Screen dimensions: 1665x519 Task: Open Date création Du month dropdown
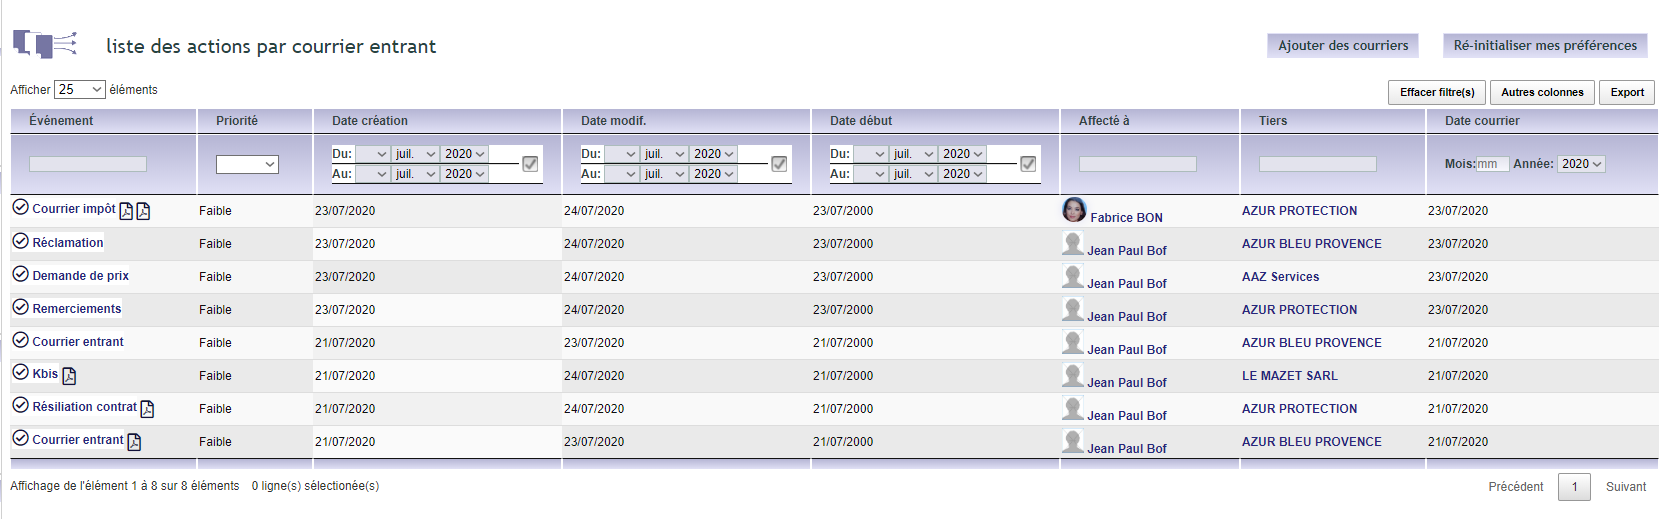[416, 154]
